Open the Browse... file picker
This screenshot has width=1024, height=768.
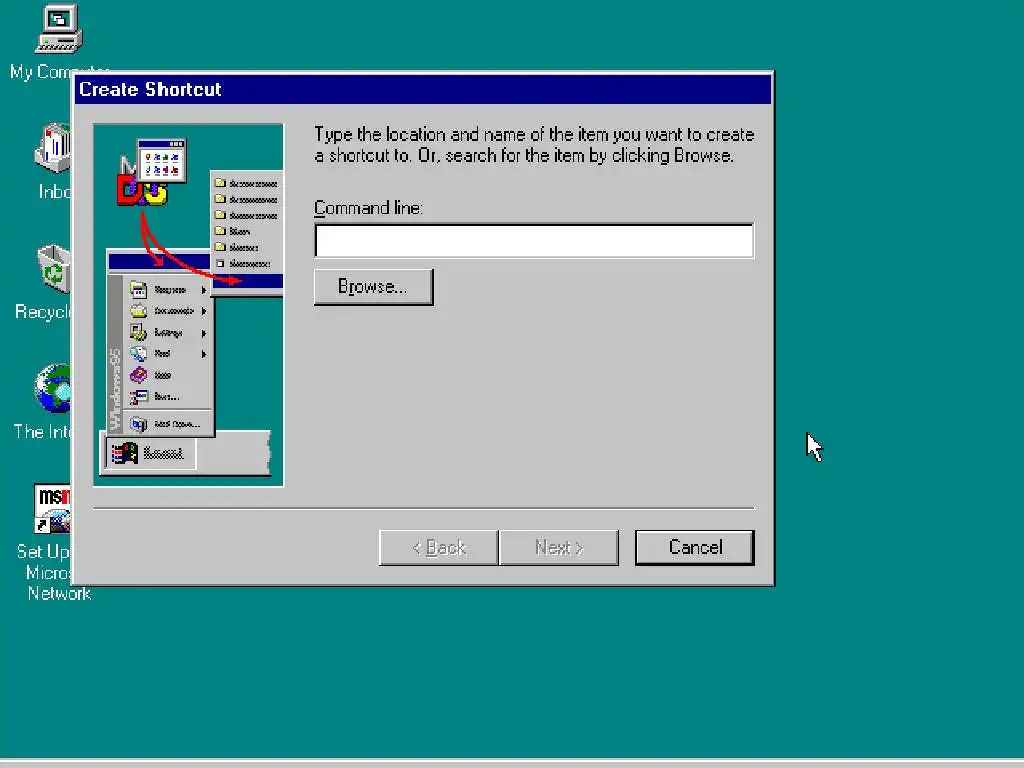[x=373, y=287]
